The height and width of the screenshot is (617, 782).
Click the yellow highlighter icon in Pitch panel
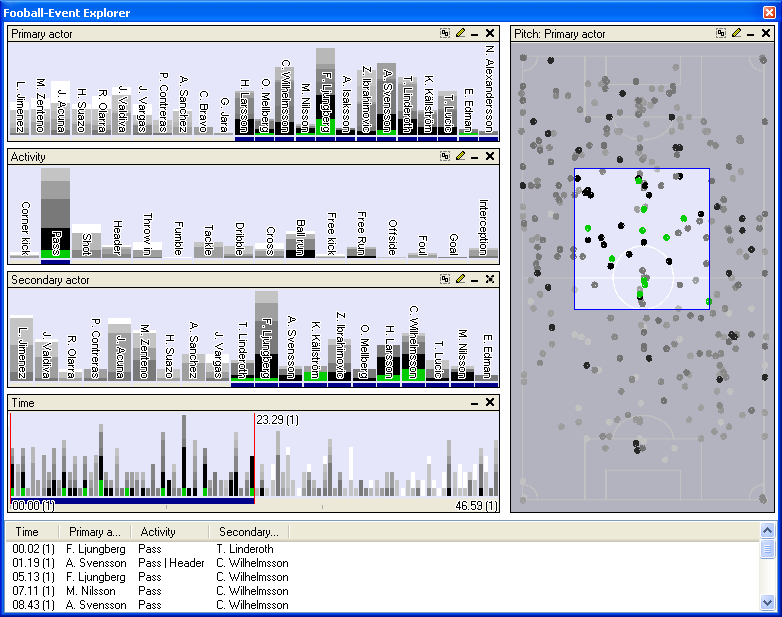(x=736, y=33)
